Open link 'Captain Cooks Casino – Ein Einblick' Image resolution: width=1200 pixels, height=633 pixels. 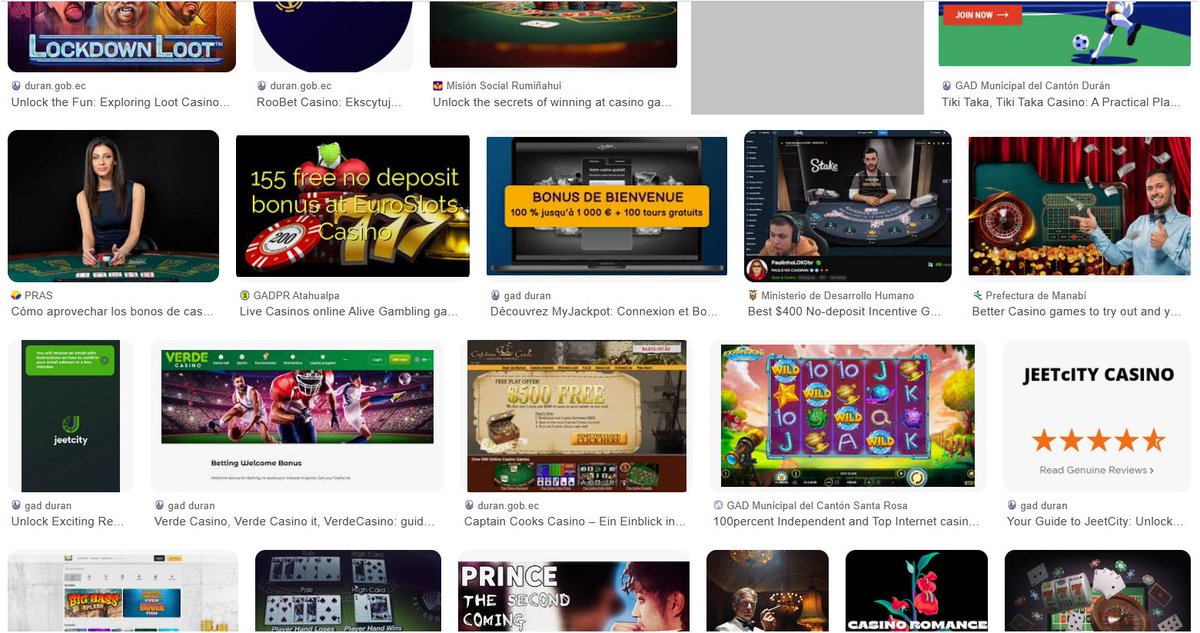(x=575, y=522)
